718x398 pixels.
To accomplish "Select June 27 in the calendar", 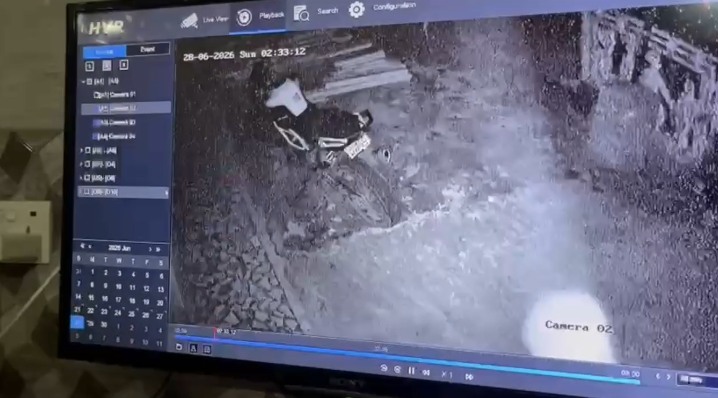I will click(x=160, y=316).
